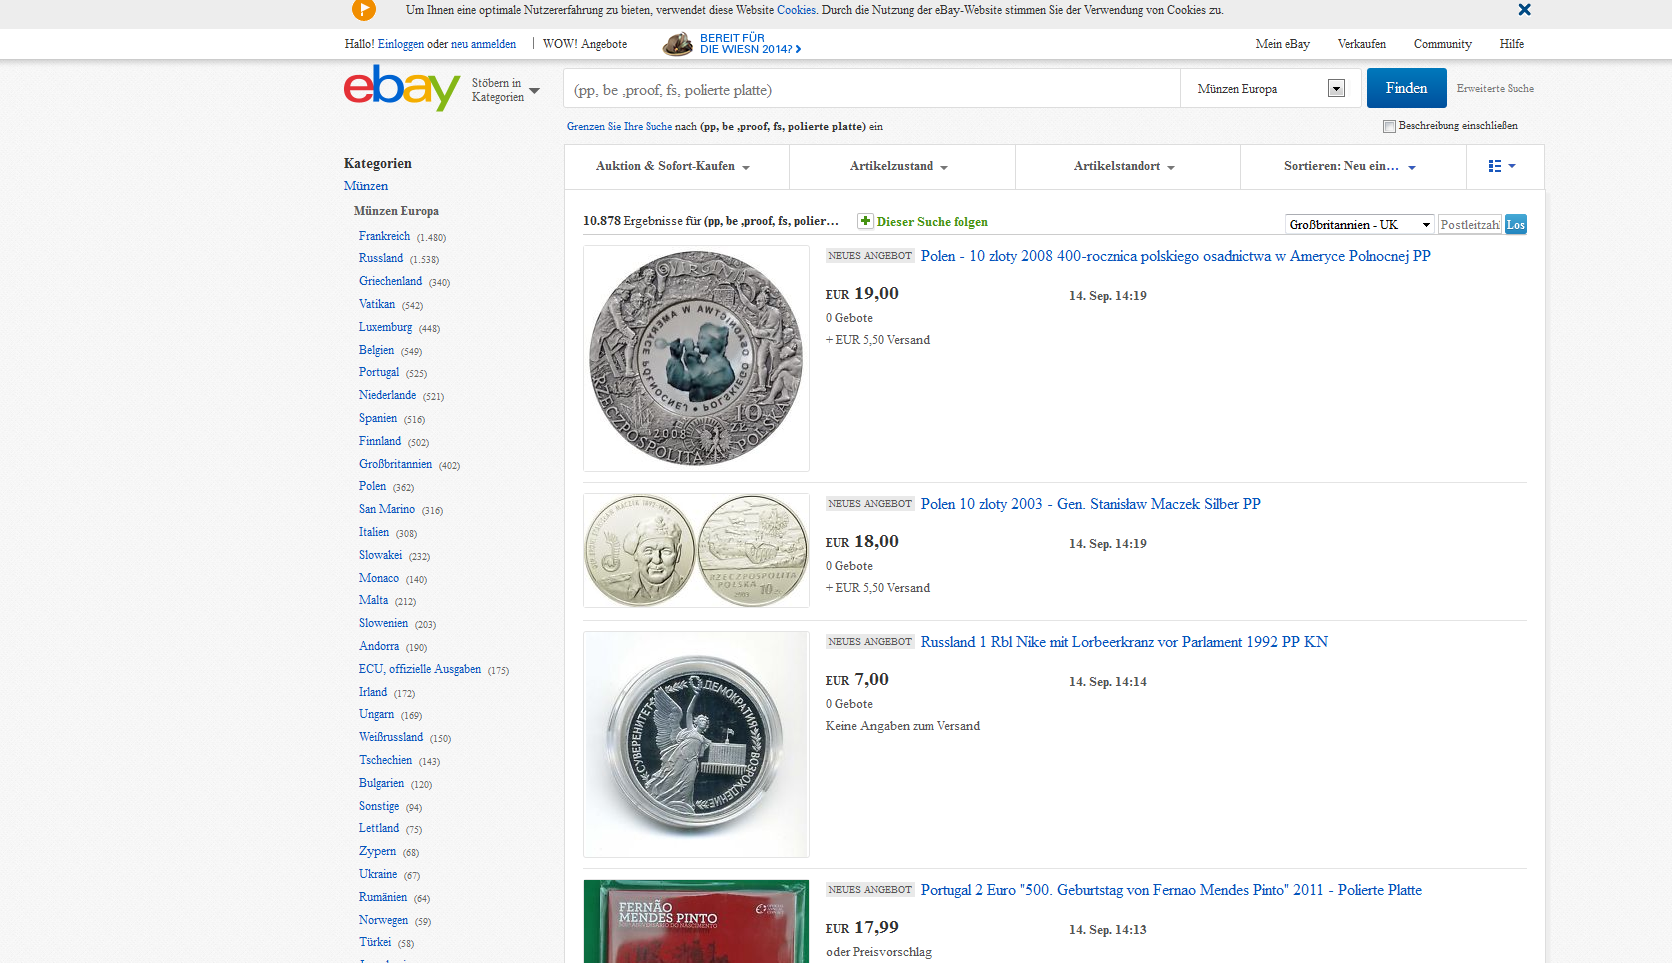Open the Münzen Europa category dropdown arrow
Screen dimensions: 1672x963
pos(1336,89)
